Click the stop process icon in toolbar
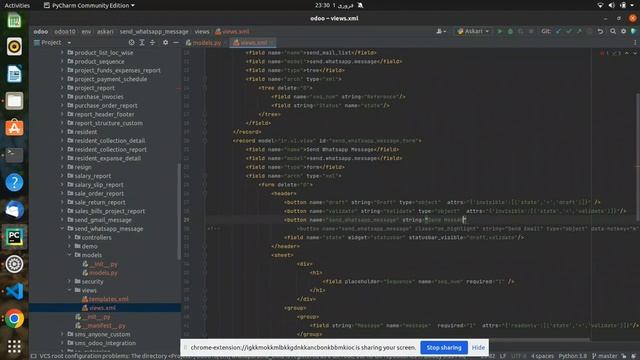 [531, 31]
